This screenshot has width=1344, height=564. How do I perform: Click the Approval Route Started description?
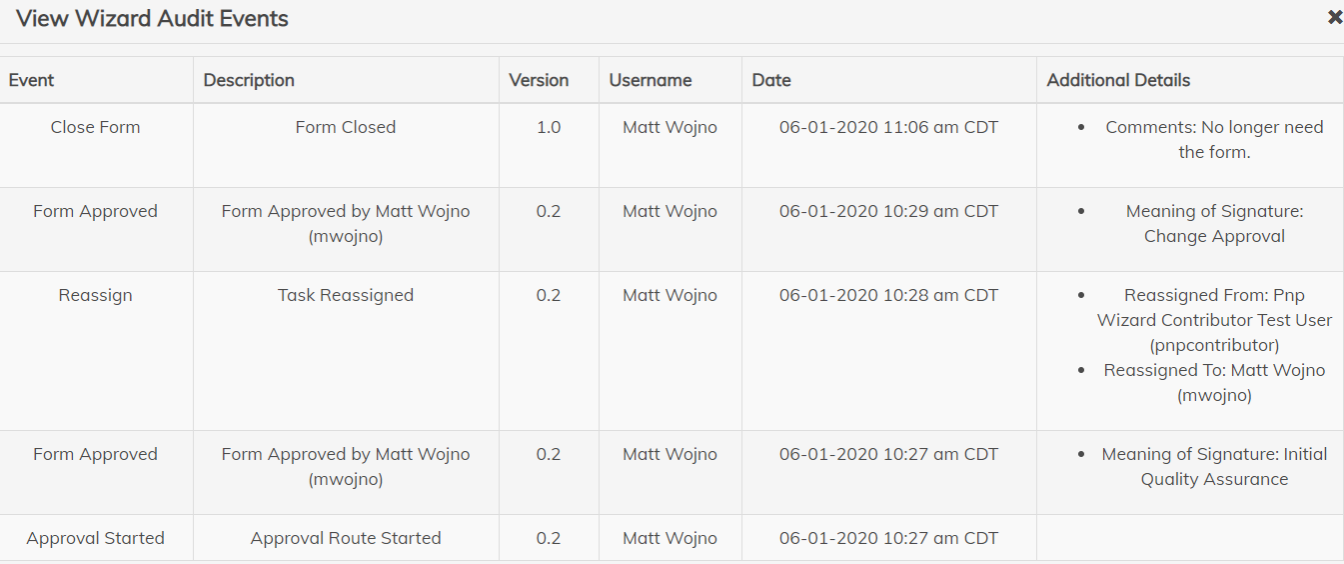(x=346, y=538)
